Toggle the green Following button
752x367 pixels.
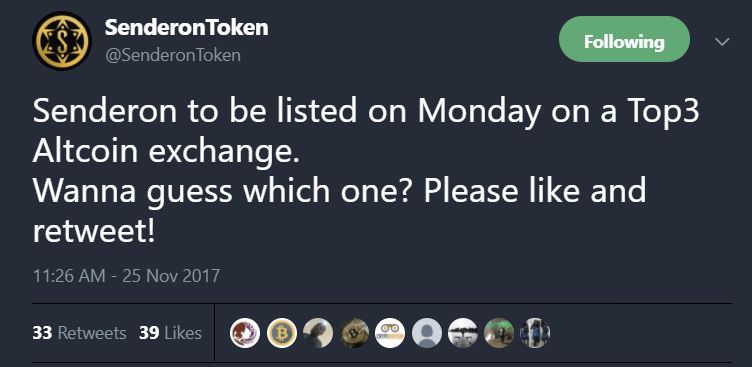pyautogui.click(x=624, y=39)
